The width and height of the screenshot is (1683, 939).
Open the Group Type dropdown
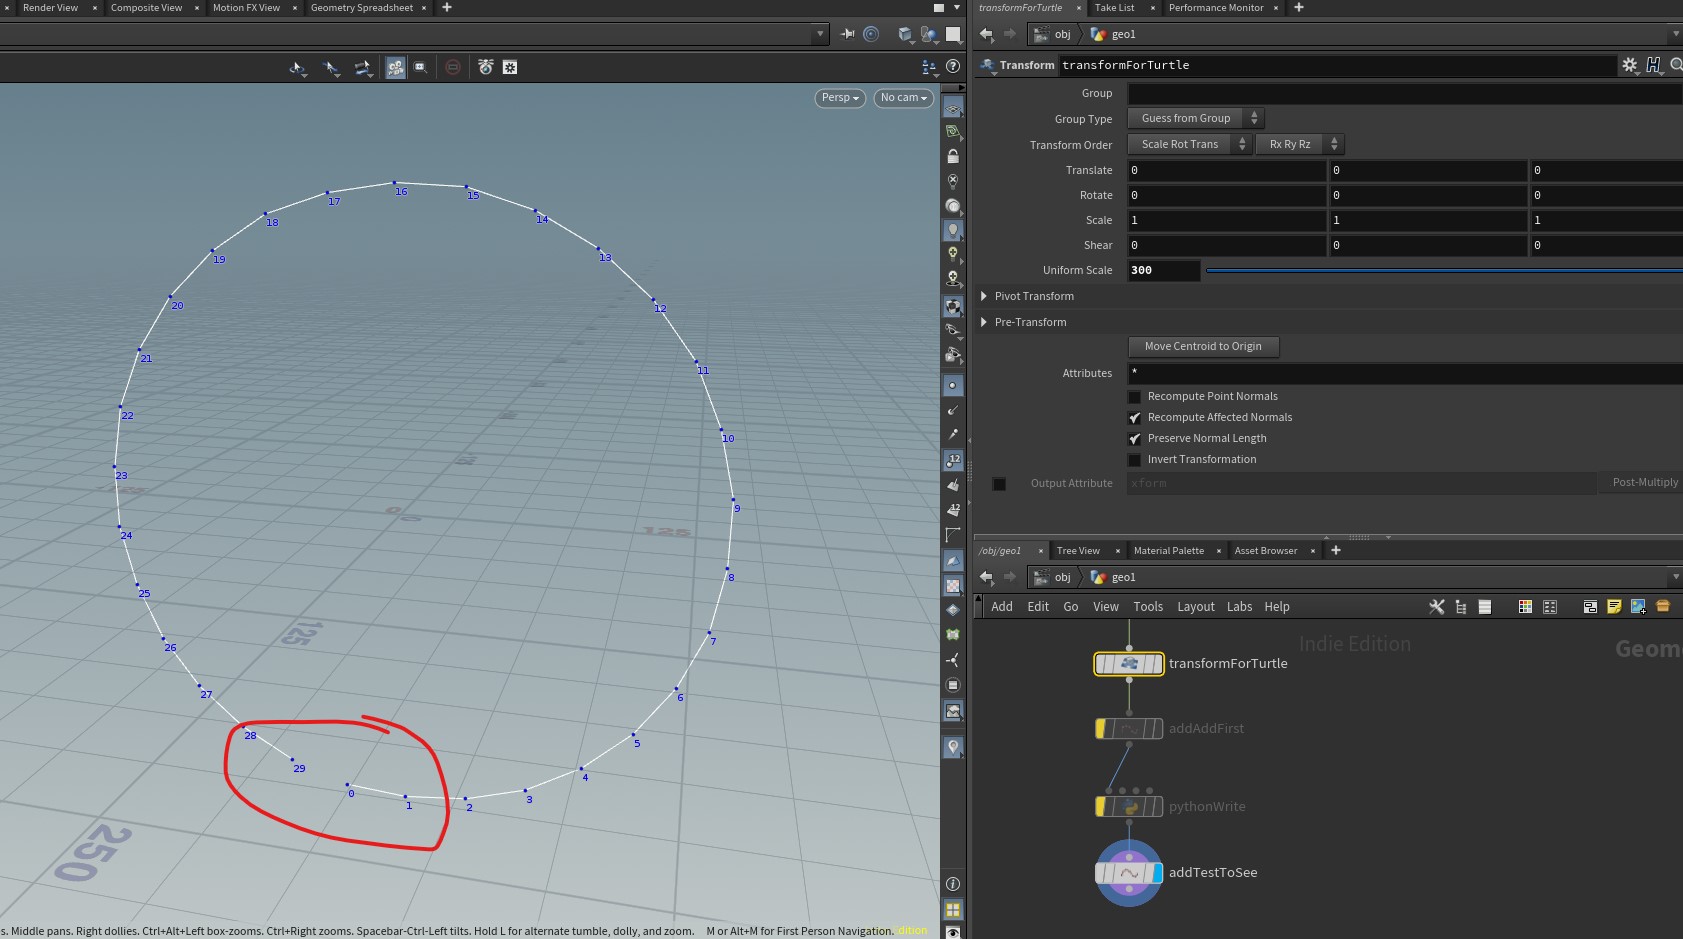1195,118
